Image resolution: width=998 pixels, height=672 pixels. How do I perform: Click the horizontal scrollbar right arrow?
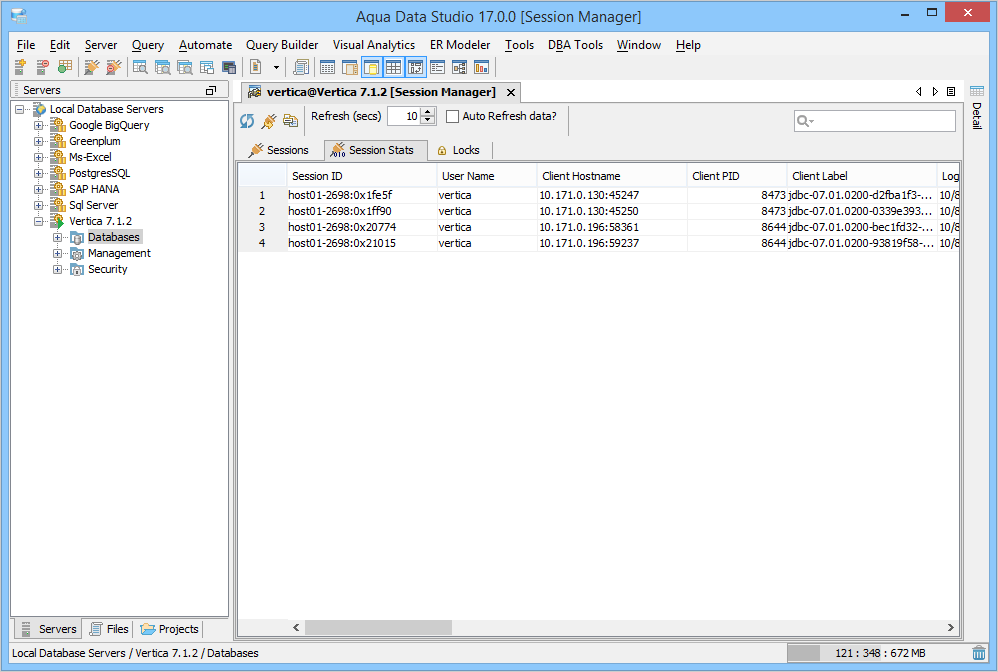tap(950, 628)
